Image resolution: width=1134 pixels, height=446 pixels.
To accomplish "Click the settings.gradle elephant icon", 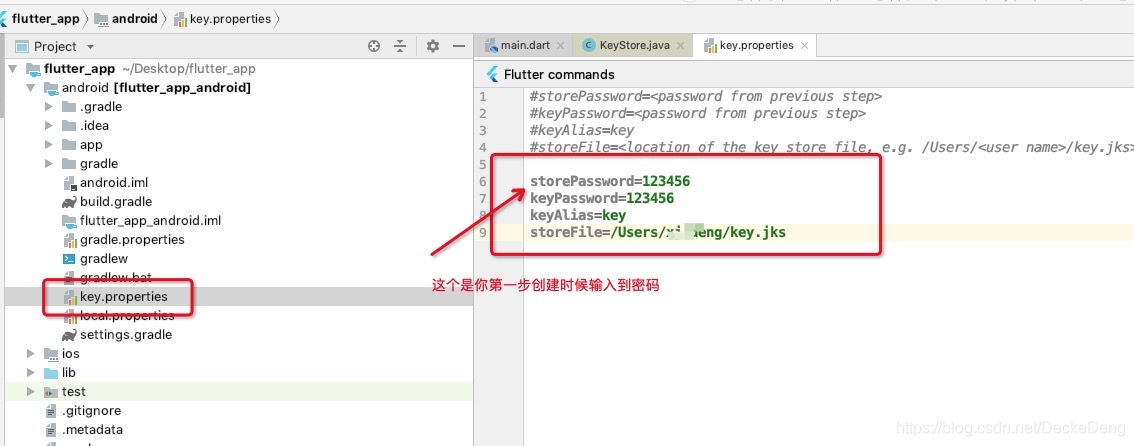I will pyautogui.click(x=69, y=335).
